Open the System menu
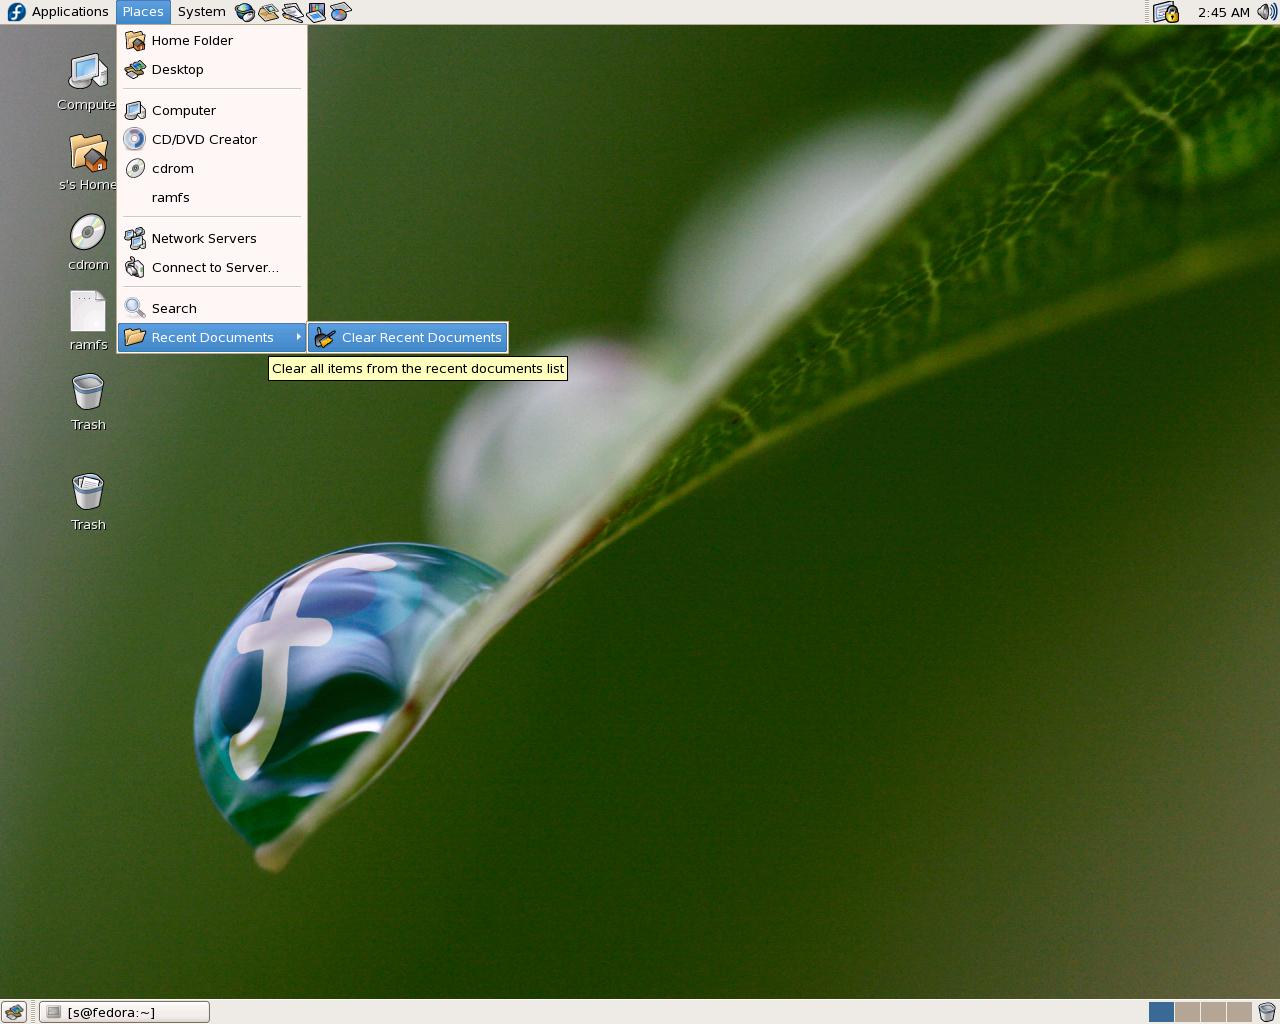 point(201,12)
